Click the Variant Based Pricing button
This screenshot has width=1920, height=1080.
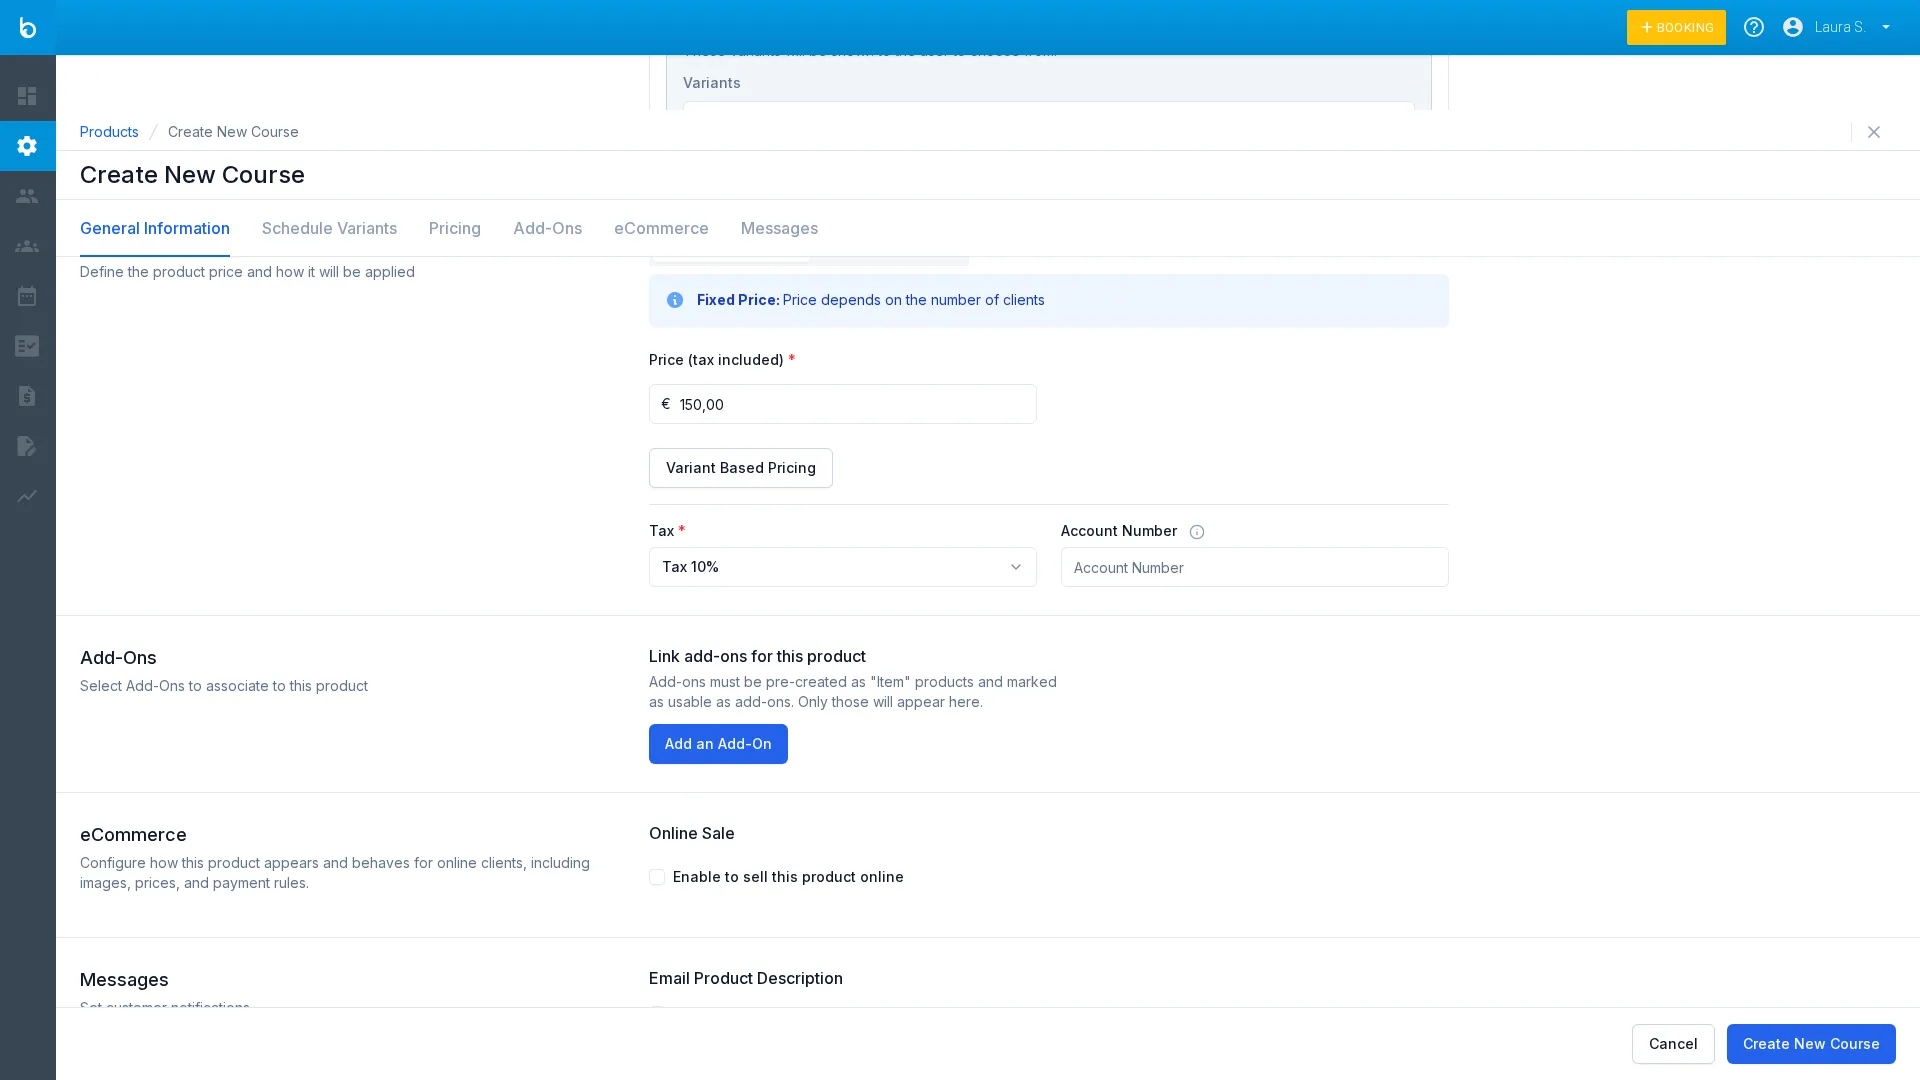coord(740,468)
